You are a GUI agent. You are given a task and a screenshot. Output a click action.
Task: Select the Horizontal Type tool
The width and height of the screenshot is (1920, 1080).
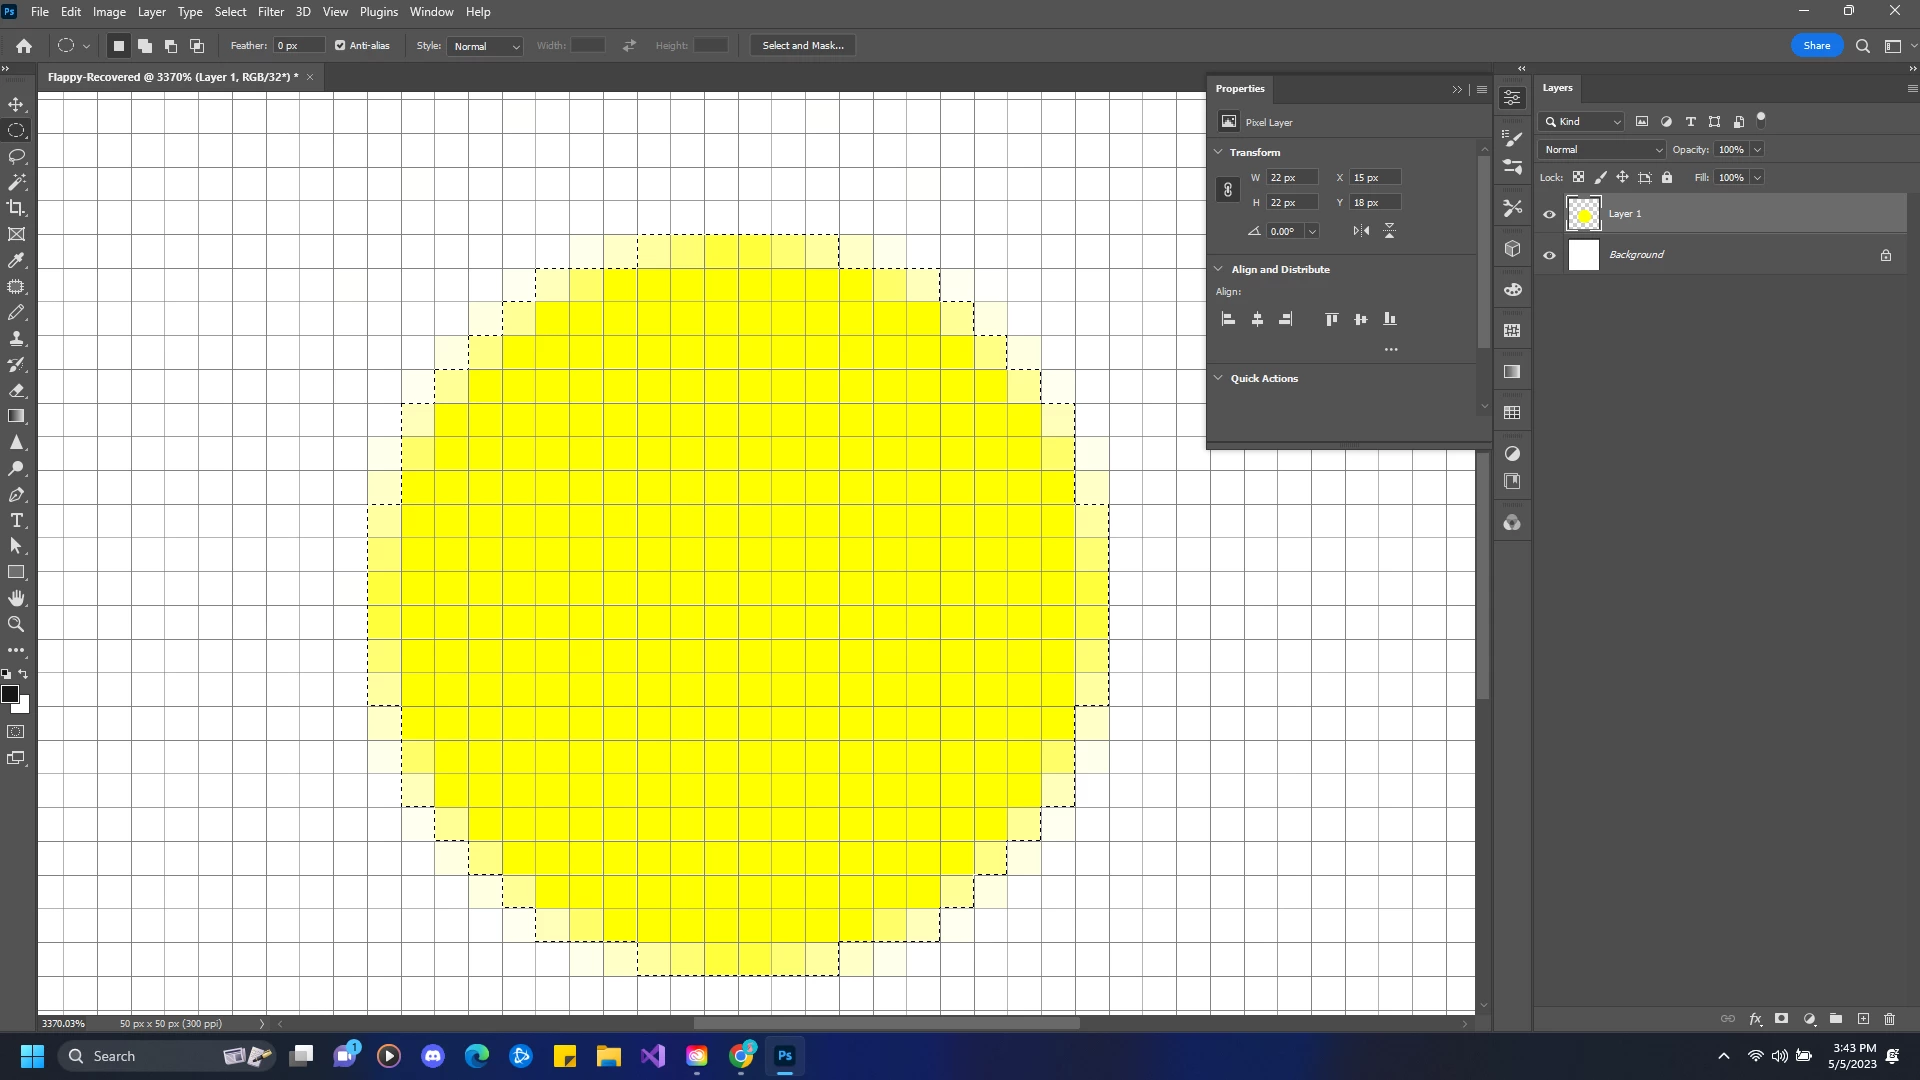tap(17, 521)
